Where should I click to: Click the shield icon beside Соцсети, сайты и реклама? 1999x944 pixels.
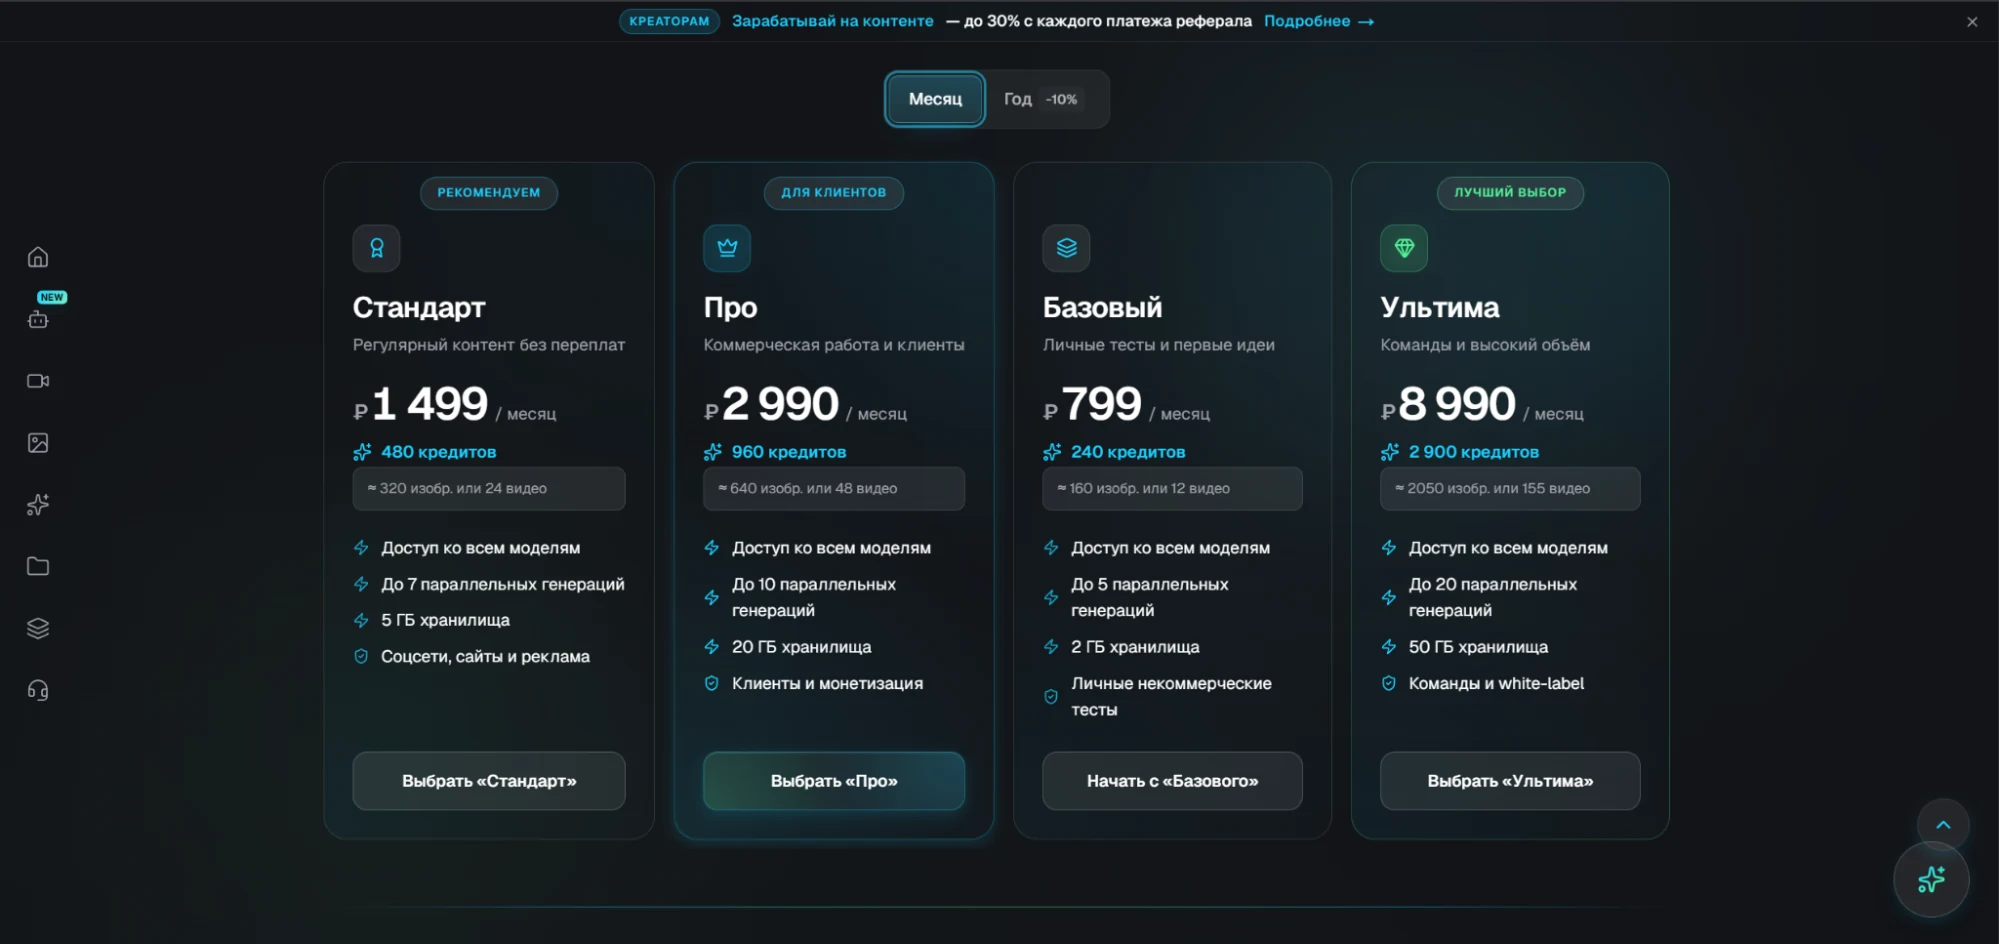pos(361,656)
